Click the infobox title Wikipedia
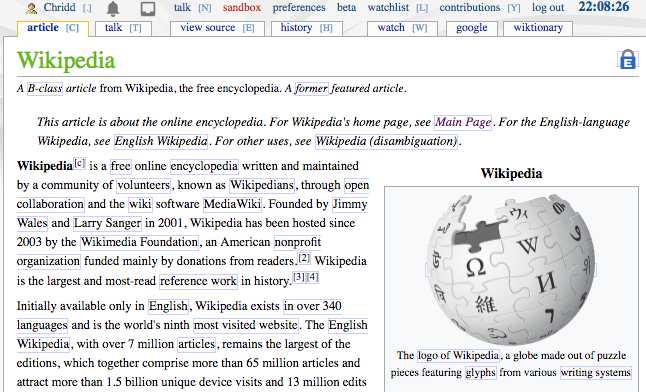Screen dimensions: 646x392 (511, 173)
